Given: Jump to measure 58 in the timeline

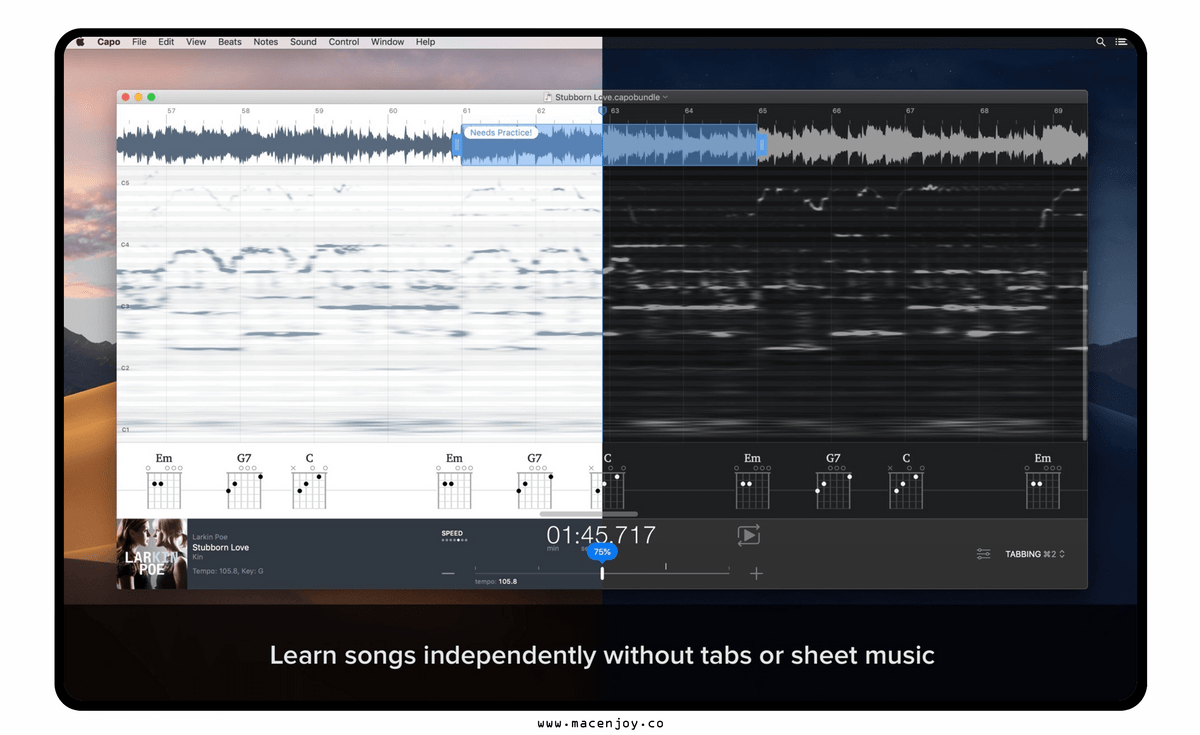Looking at the screenshot, I should [246, 110].
